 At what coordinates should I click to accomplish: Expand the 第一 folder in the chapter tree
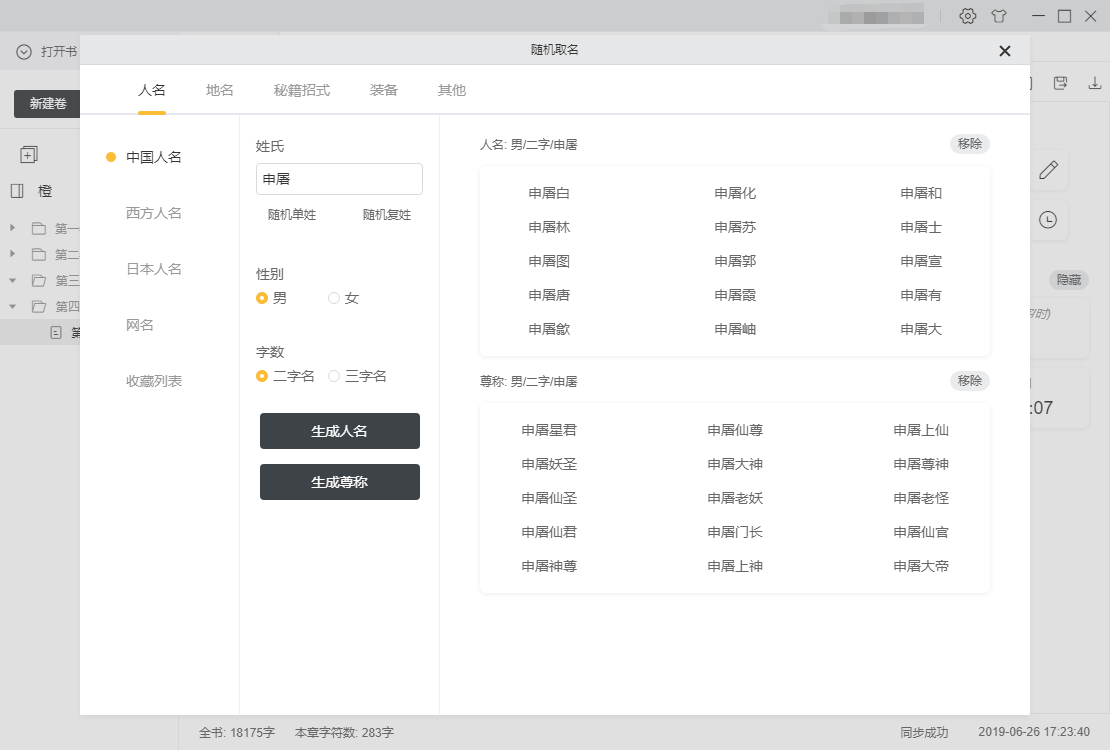pos(12,228)
